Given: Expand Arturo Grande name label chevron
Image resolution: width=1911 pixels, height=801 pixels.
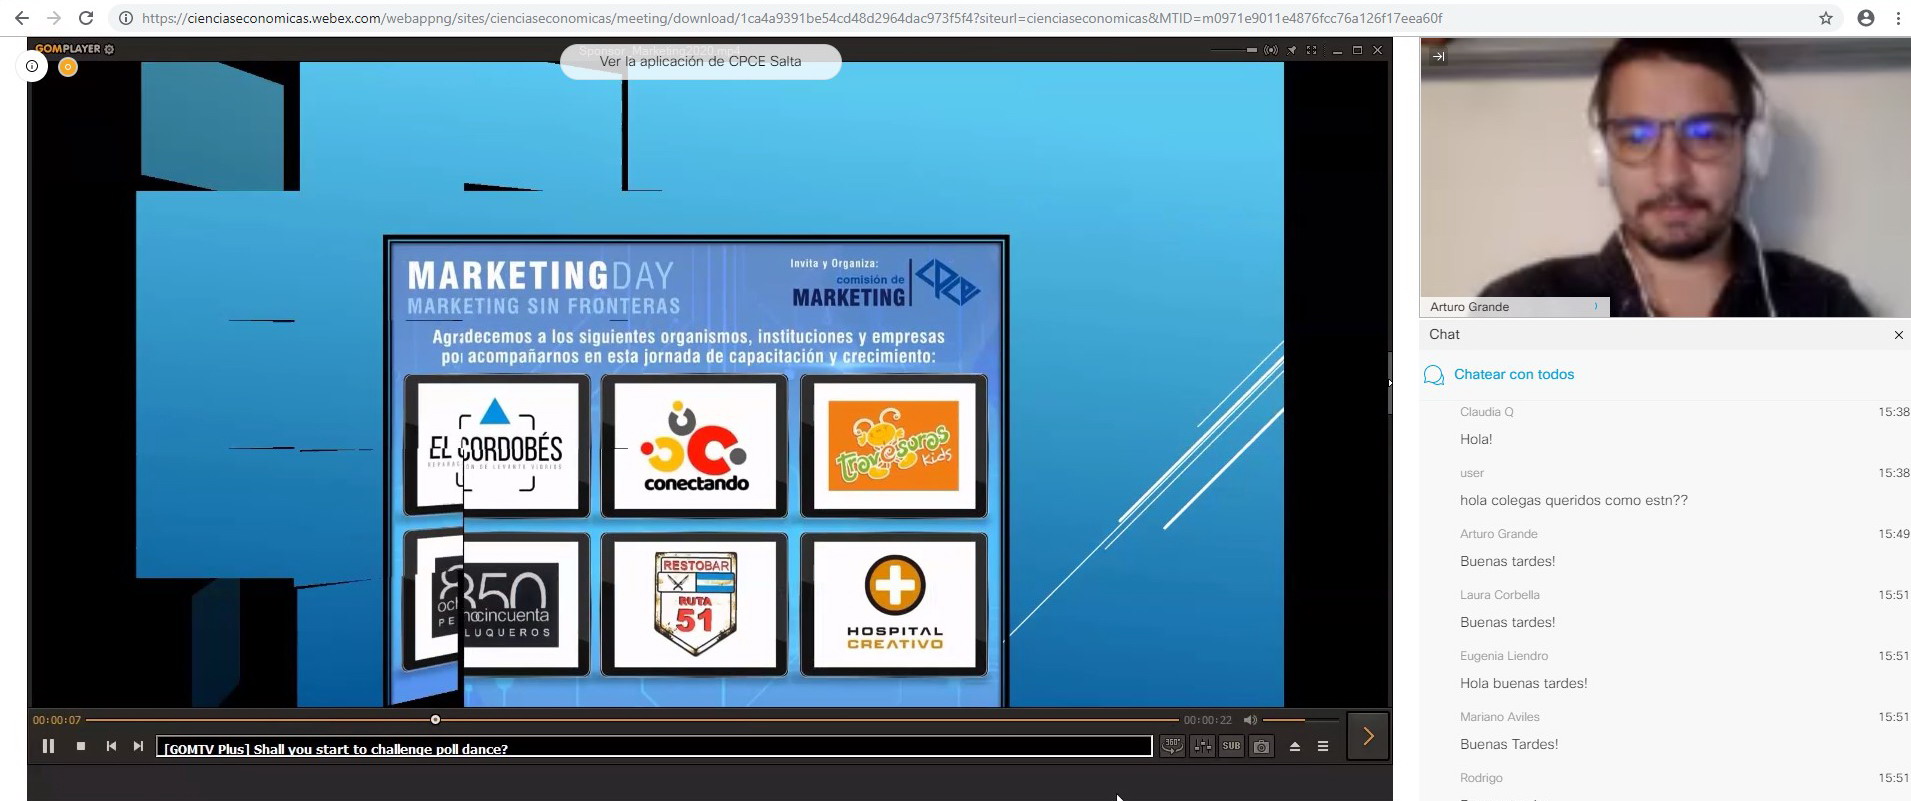Looking at the screenshot, I should point(1596,306).
